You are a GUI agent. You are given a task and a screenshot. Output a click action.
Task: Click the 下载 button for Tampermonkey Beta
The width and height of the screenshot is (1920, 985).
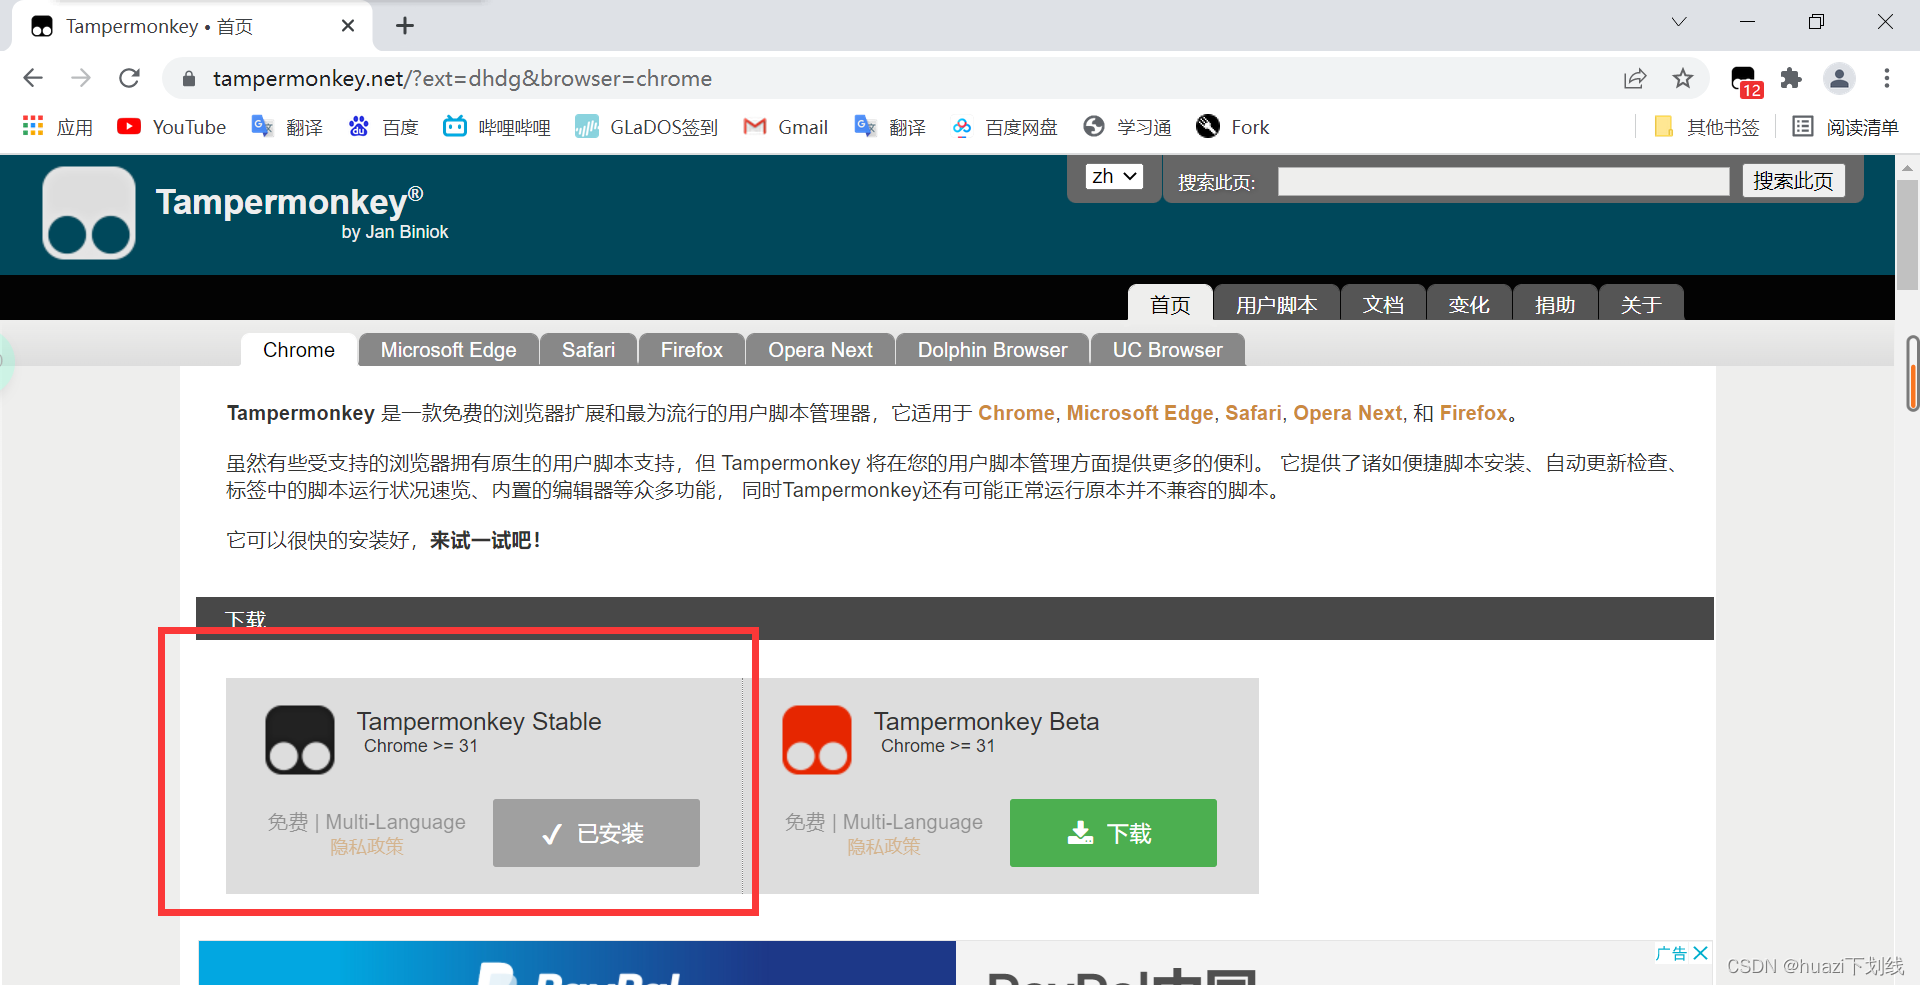click(1112, 832)
